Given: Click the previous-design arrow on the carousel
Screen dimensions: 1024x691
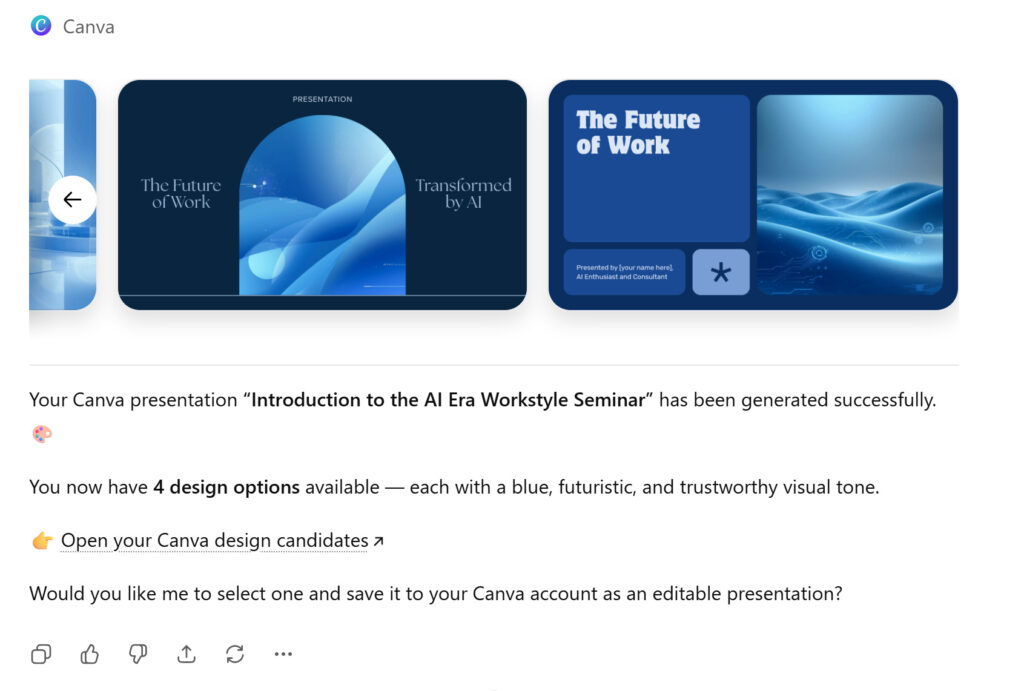Looking at the screenshot, I should pyautogui.click(x=72, y=199).
